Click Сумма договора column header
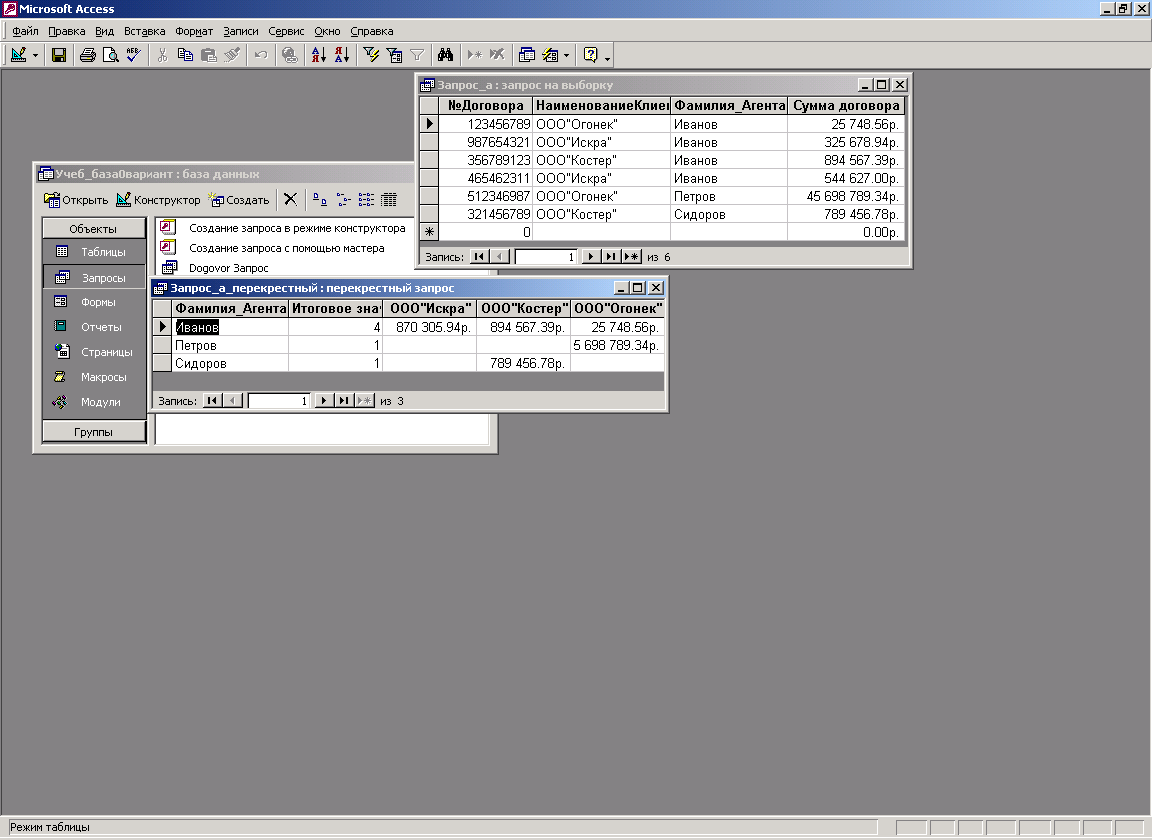Screen dimensions: 1152x840 846,106
